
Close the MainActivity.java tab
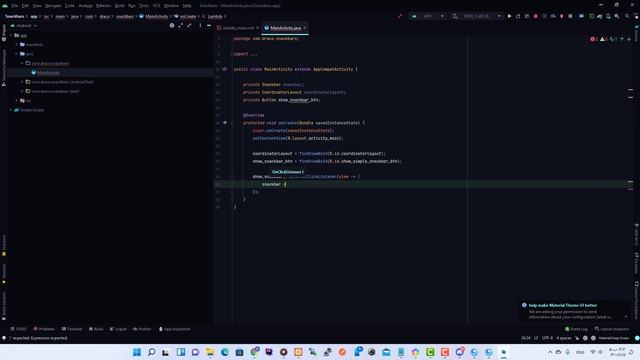click(x=304, y=28)
